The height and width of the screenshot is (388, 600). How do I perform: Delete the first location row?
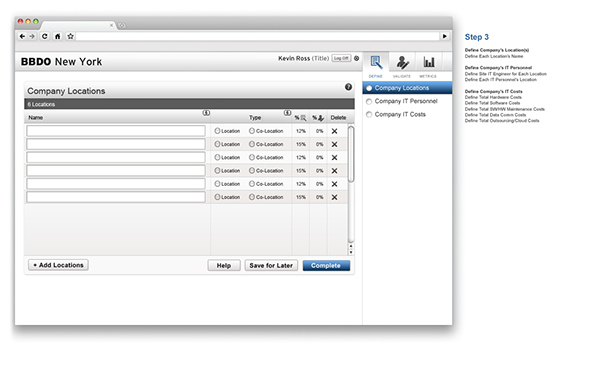tap(334, 131)
